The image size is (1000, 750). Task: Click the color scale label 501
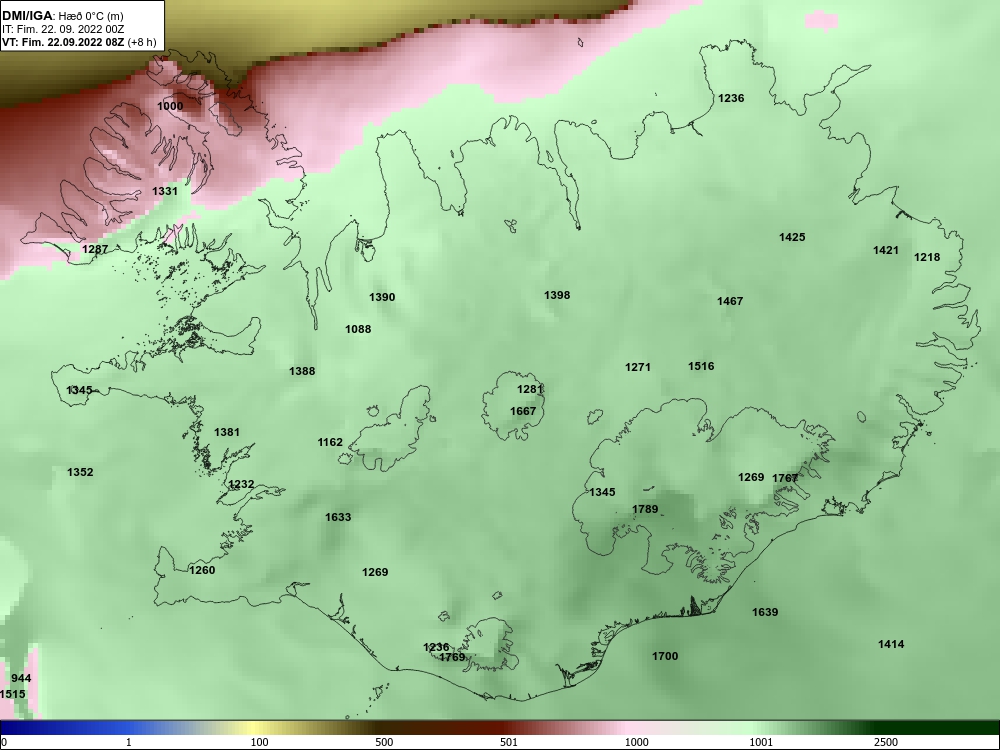509,742
